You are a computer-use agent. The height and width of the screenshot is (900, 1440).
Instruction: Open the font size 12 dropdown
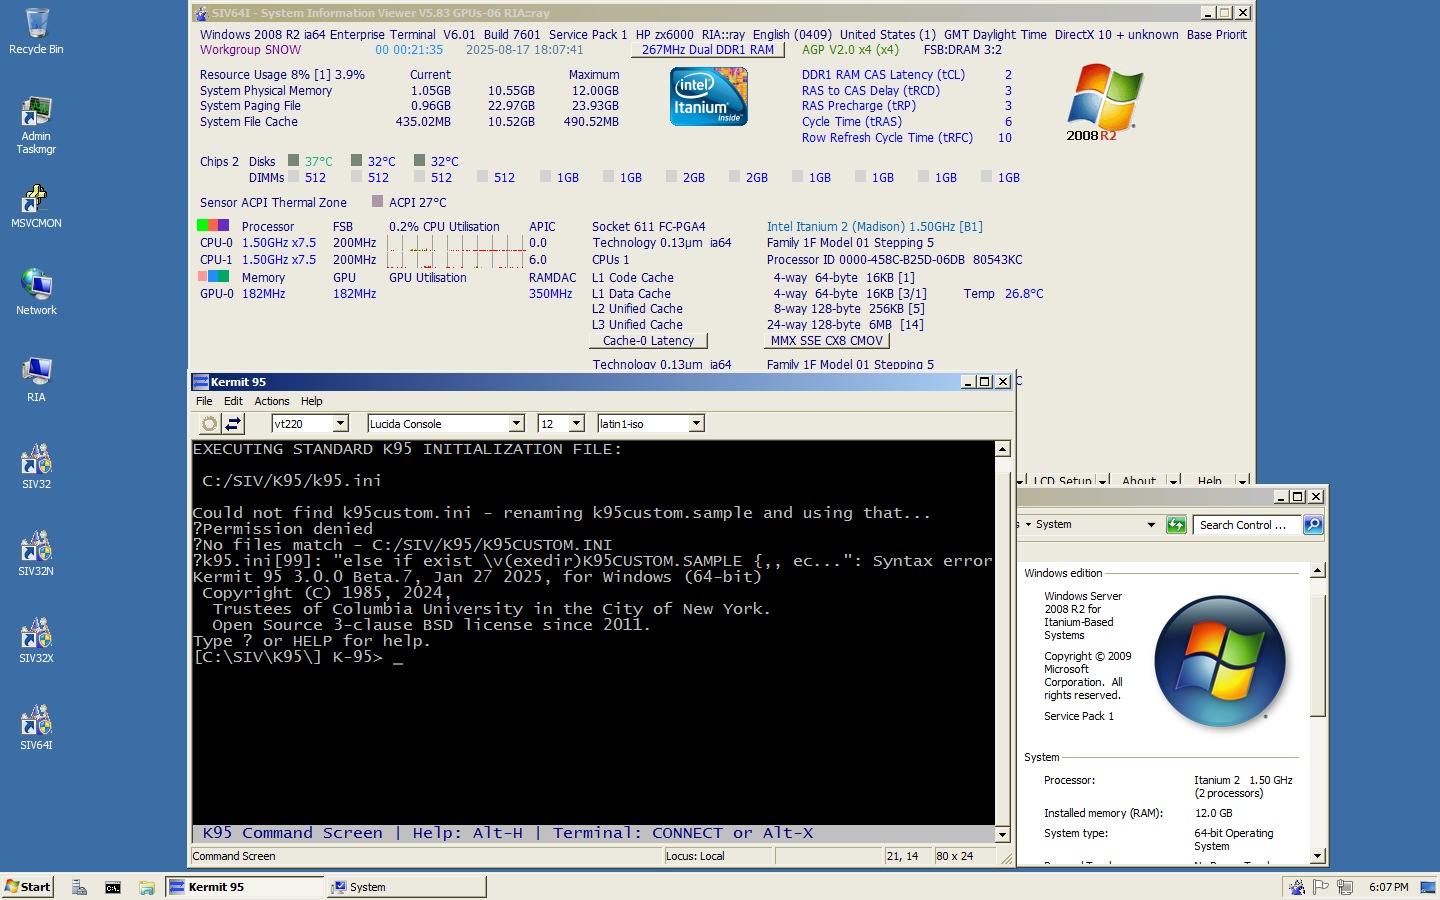tap(576, 424)
